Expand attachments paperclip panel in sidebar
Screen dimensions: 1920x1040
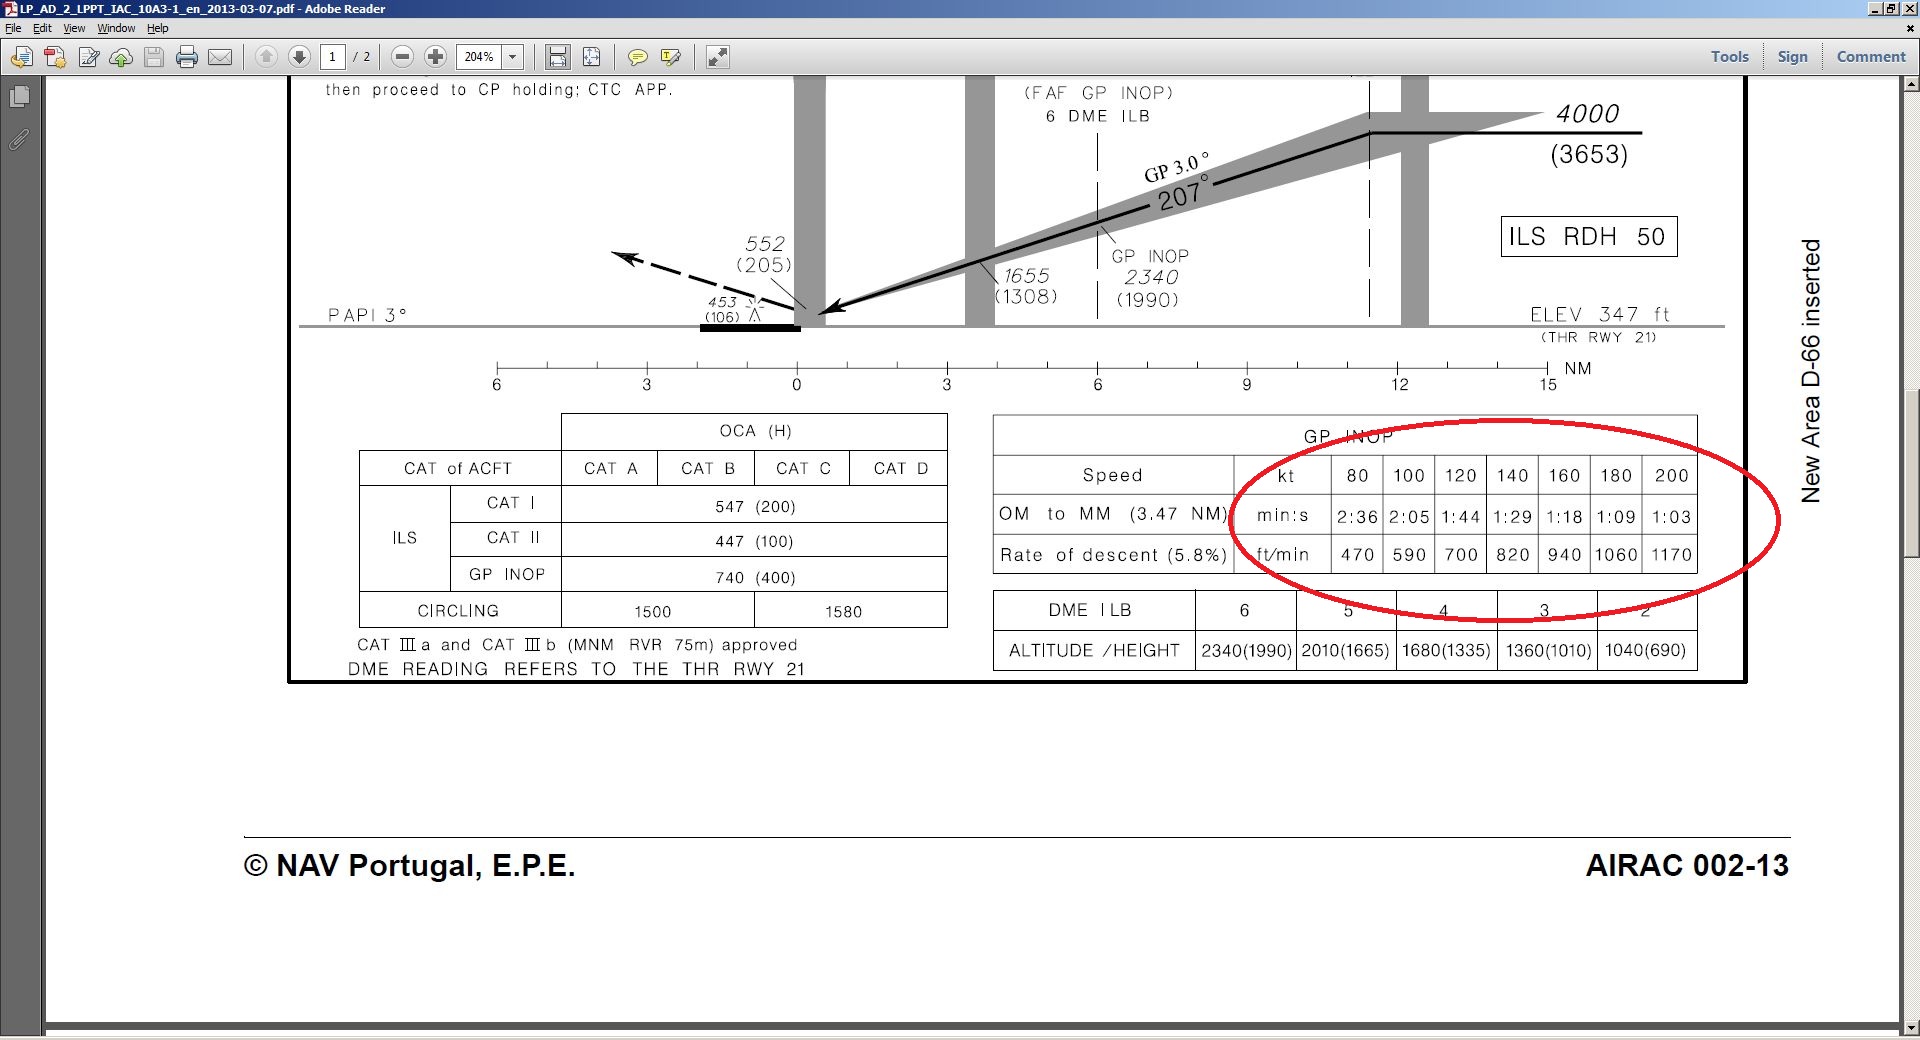19,140
